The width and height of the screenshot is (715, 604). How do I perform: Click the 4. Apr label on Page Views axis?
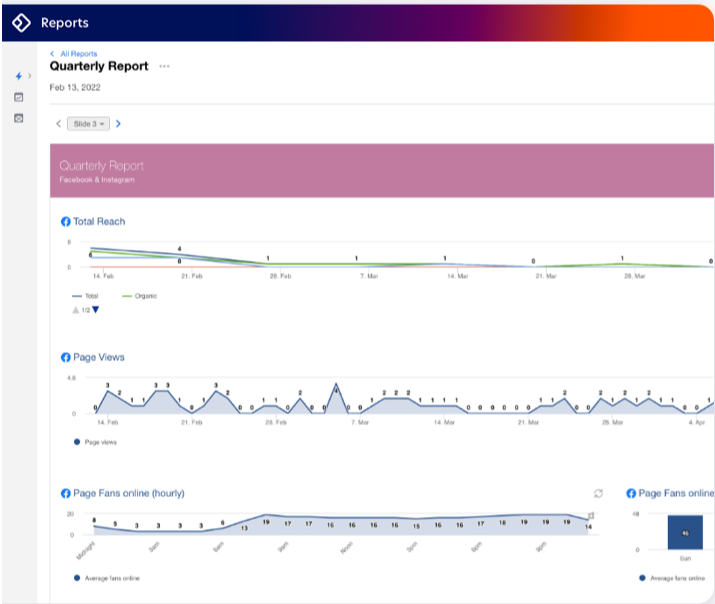click(697, 423)
